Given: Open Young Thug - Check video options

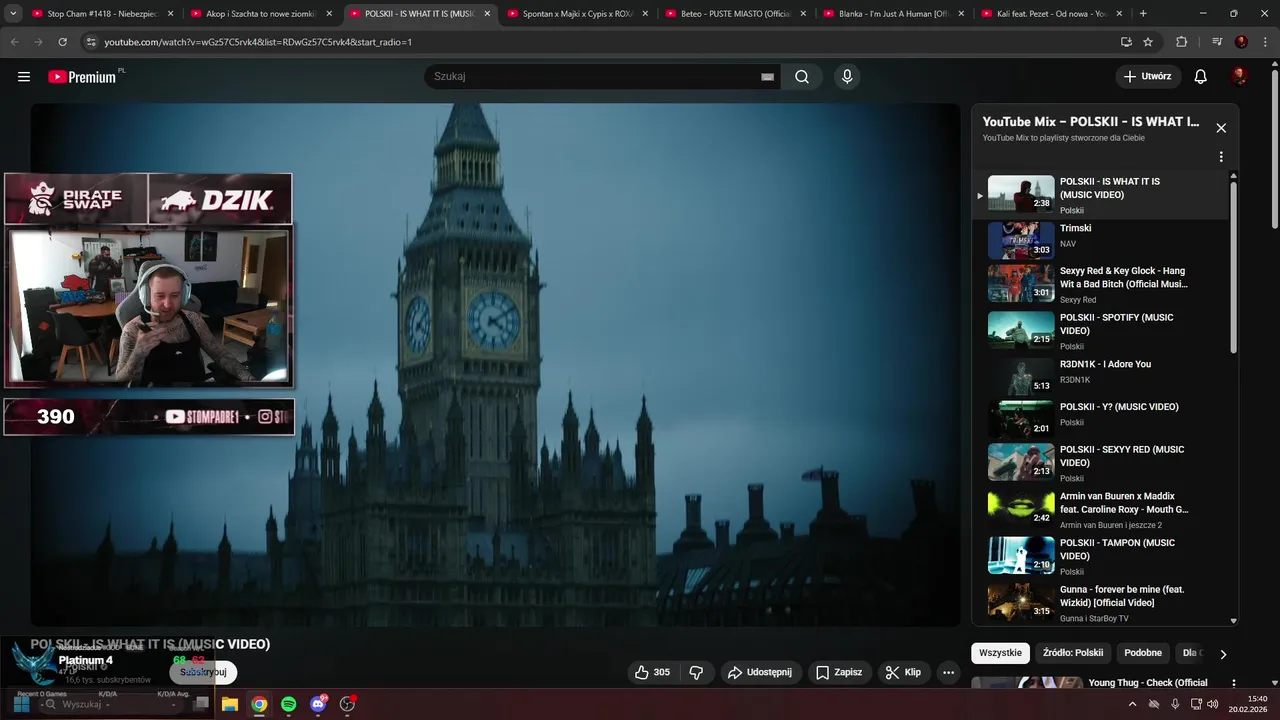Looking at the screenshot, I should 1233,683.
